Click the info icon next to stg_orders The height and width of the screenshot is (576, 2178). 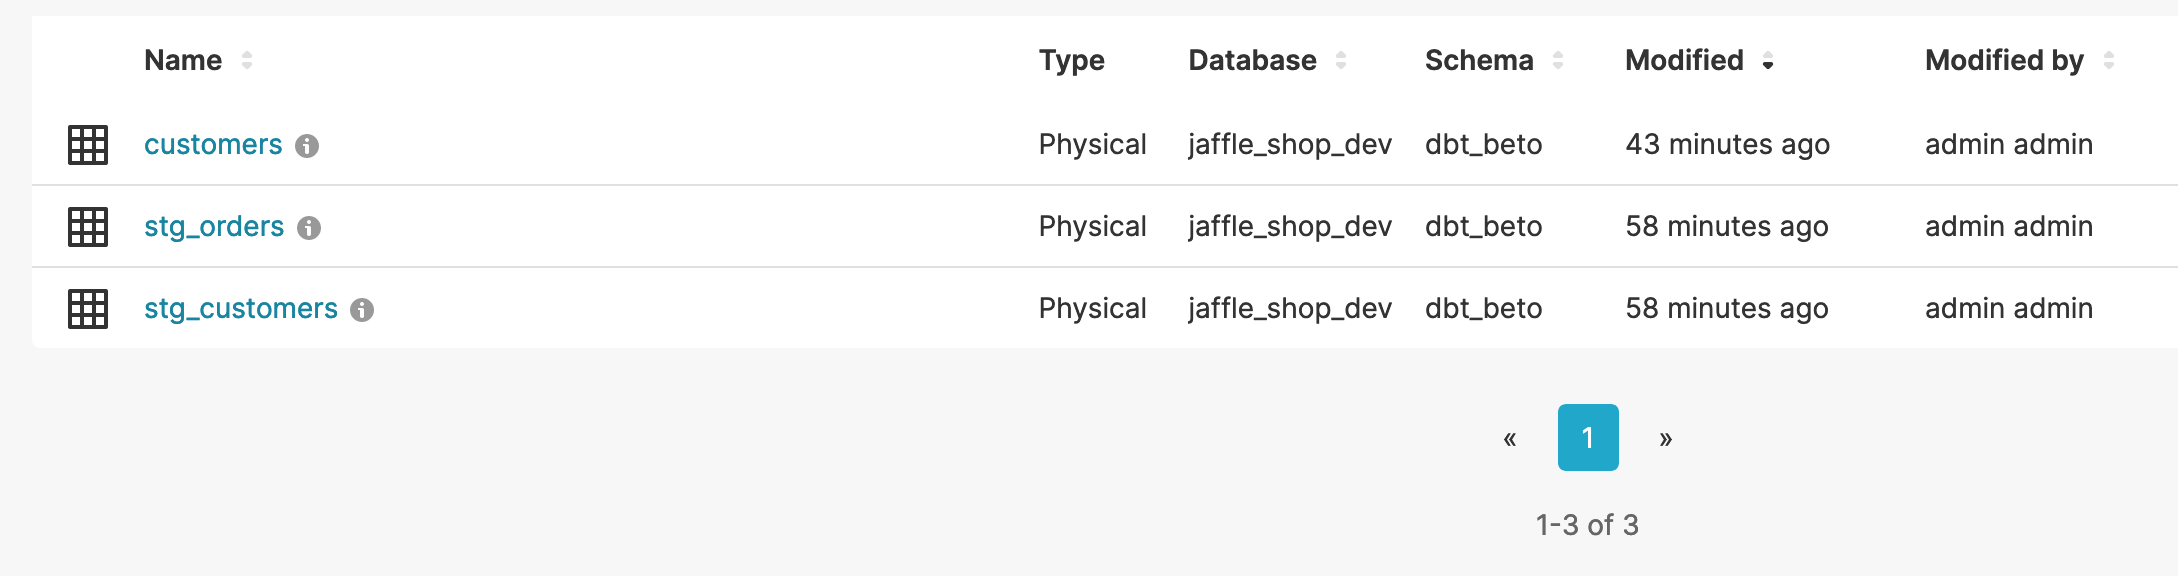coord(309,228)
